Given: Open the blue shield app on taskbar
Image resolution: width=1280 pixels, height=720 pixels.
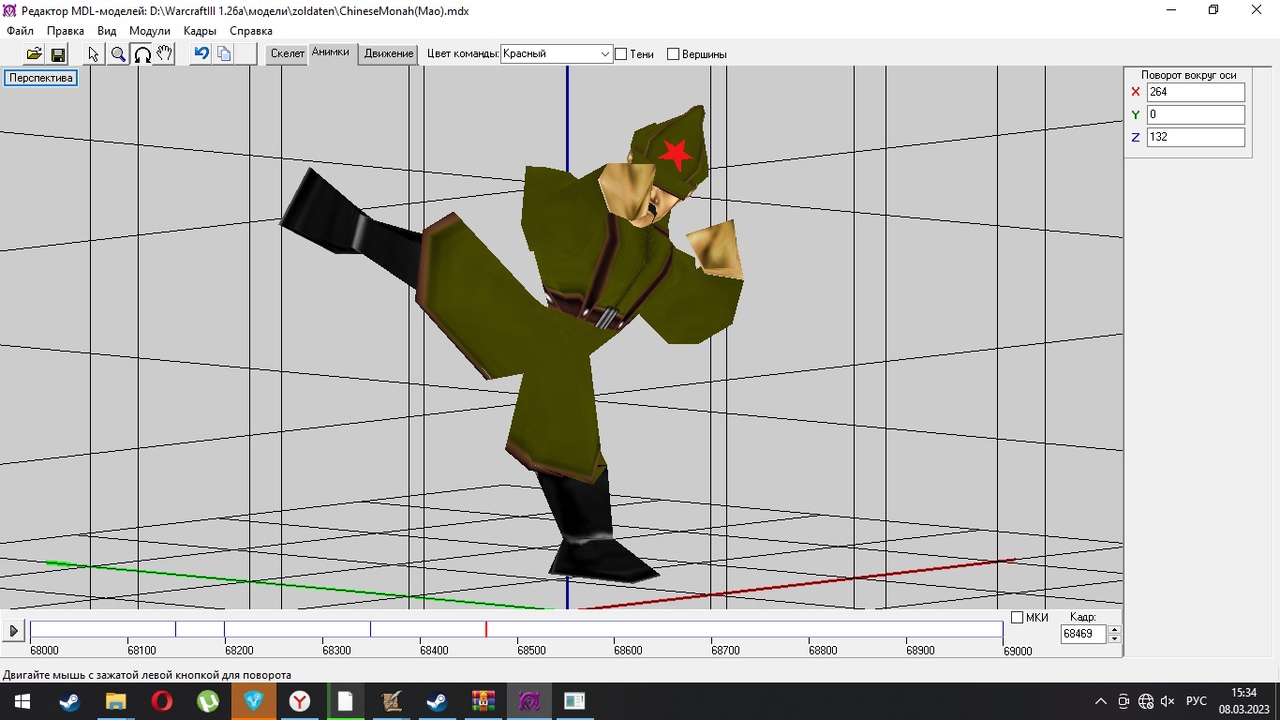Looking at the screenshot, I should click(253, 701).
